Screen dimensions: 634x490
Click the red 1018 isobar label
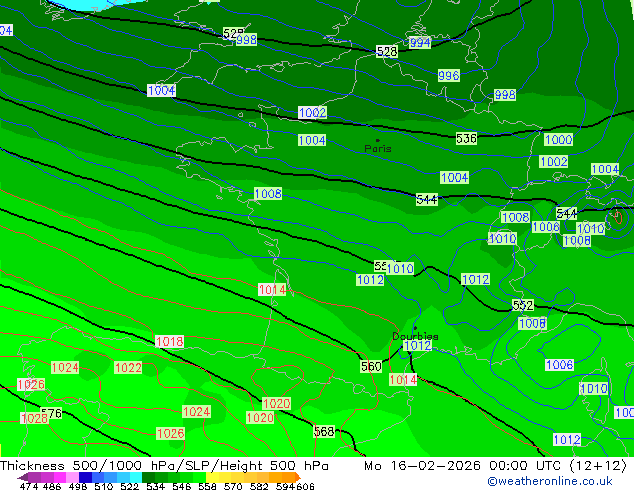click(x=170, y=342)
